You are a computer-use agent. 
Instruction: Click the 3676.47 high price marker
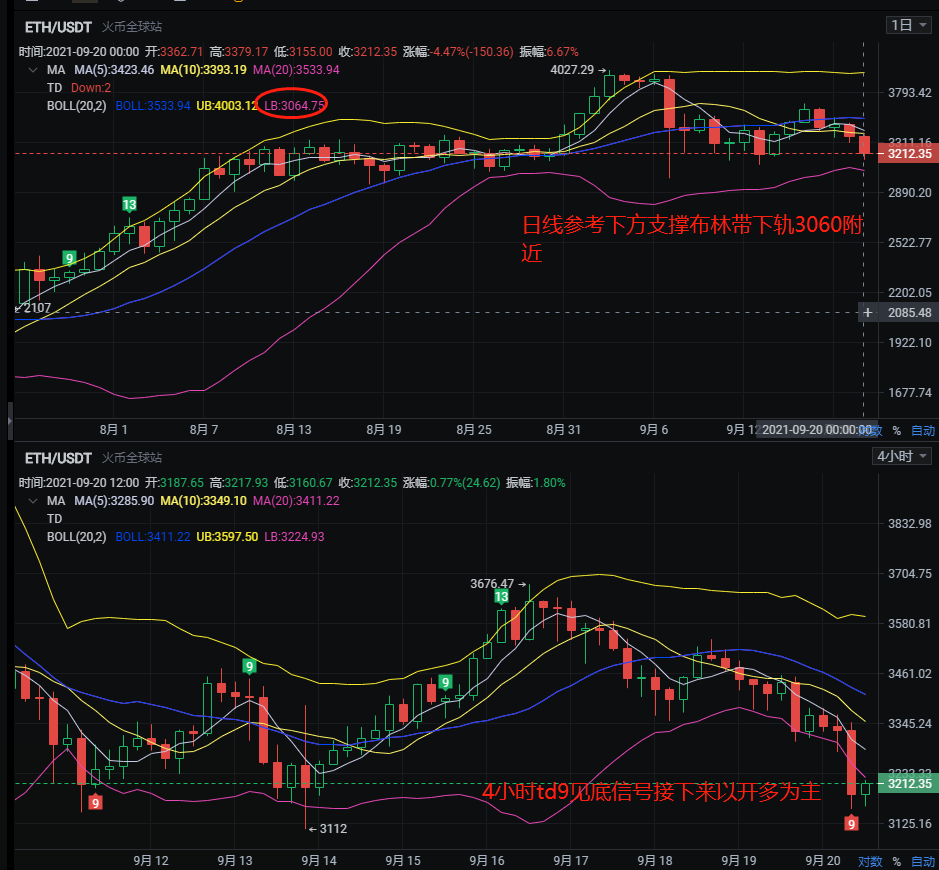tap(498, 583)
